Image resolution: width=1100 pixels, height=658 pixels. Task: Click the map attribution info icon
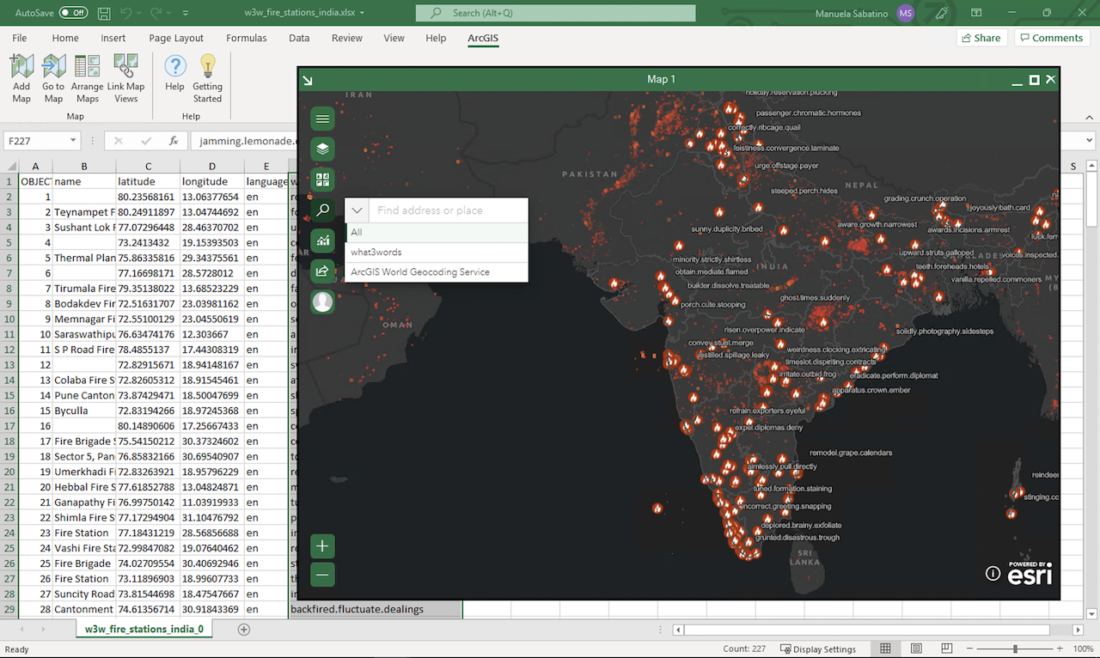pyautogui.click(x=993, y=574)
